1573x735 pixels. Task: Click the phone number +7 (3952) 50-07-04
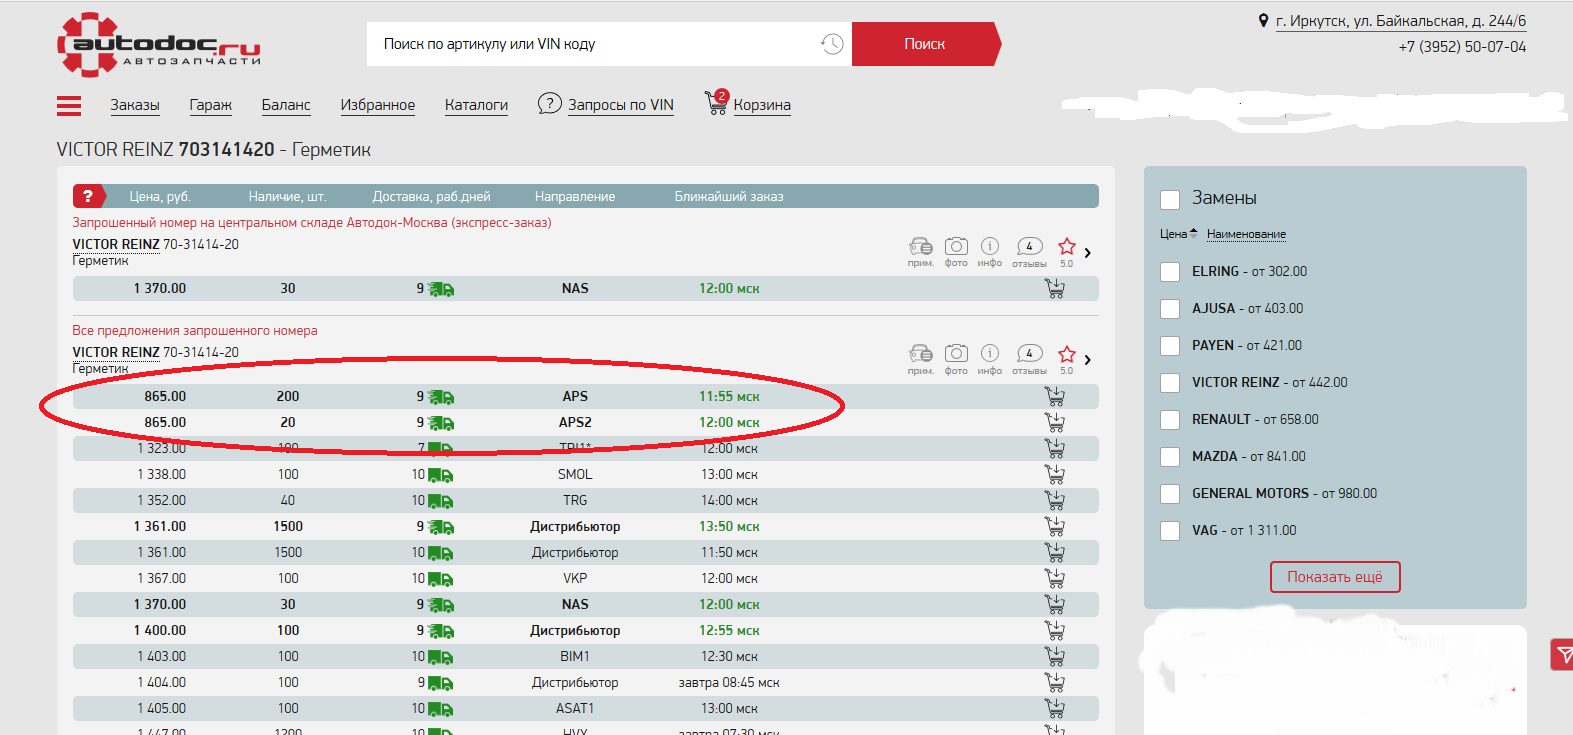pyautogui.click(x=1462, y=47)
